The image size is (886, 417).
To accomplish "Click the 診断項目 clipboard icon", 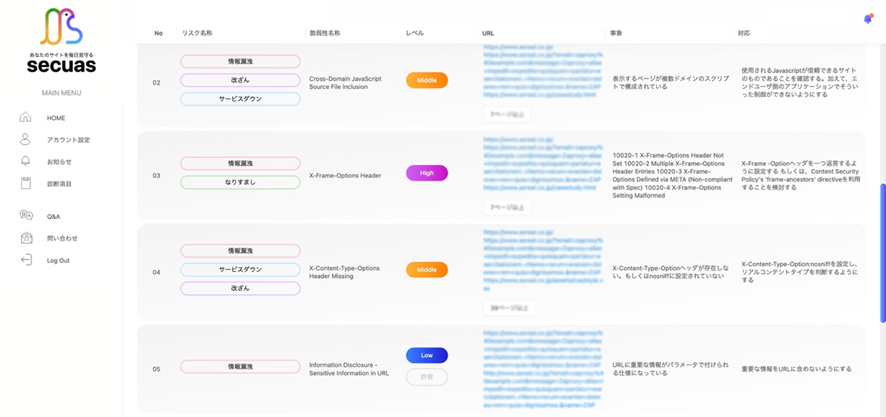I will [26, 184].
